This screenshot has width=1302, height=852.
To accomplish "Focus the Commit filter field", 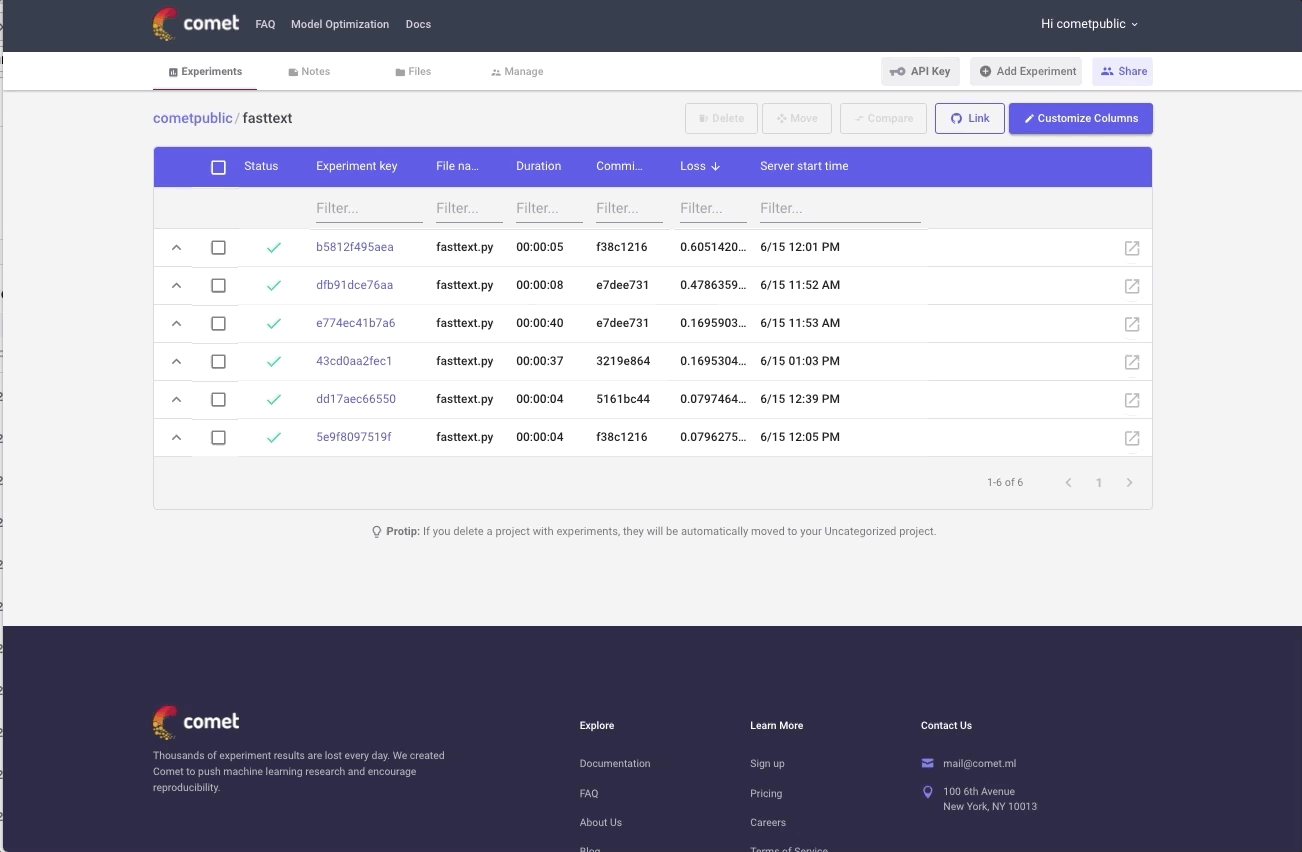I will [x=629, y=208].
